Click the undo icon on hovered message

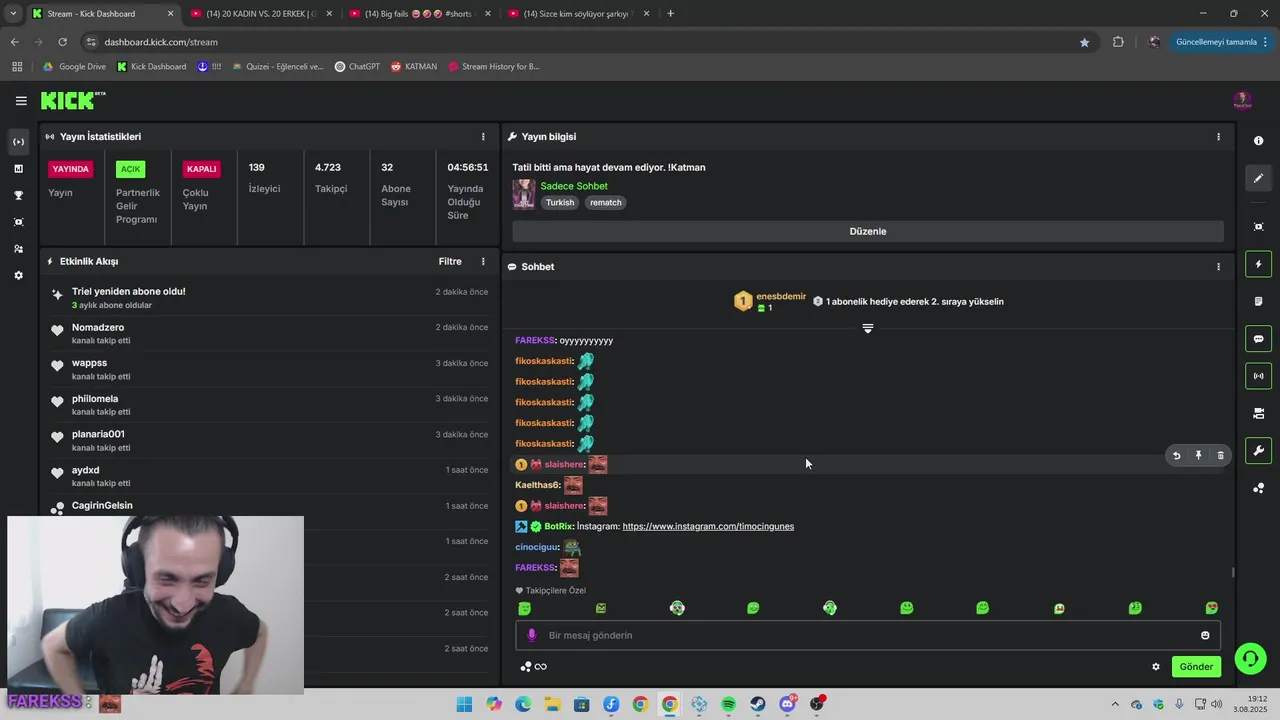pos(1176,456)
